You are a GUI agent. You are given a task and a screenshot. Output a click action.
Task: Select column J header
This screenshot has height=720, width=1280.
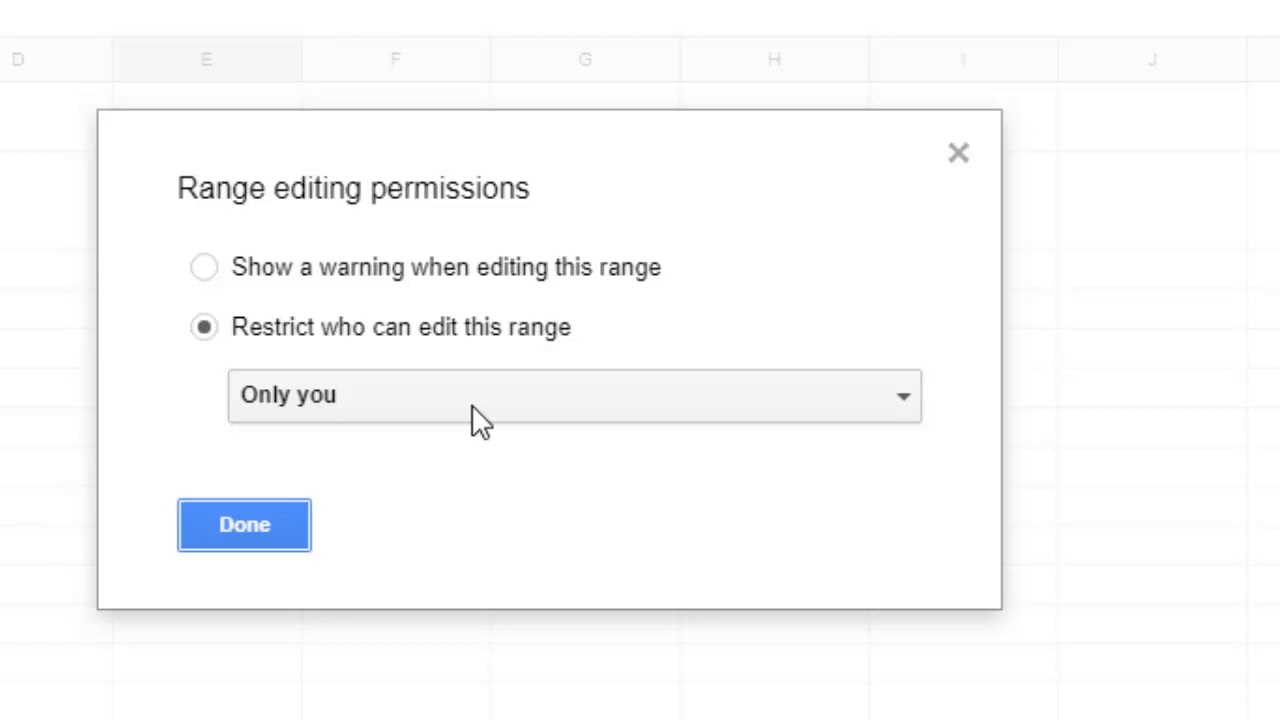(x=1152, y=60)
